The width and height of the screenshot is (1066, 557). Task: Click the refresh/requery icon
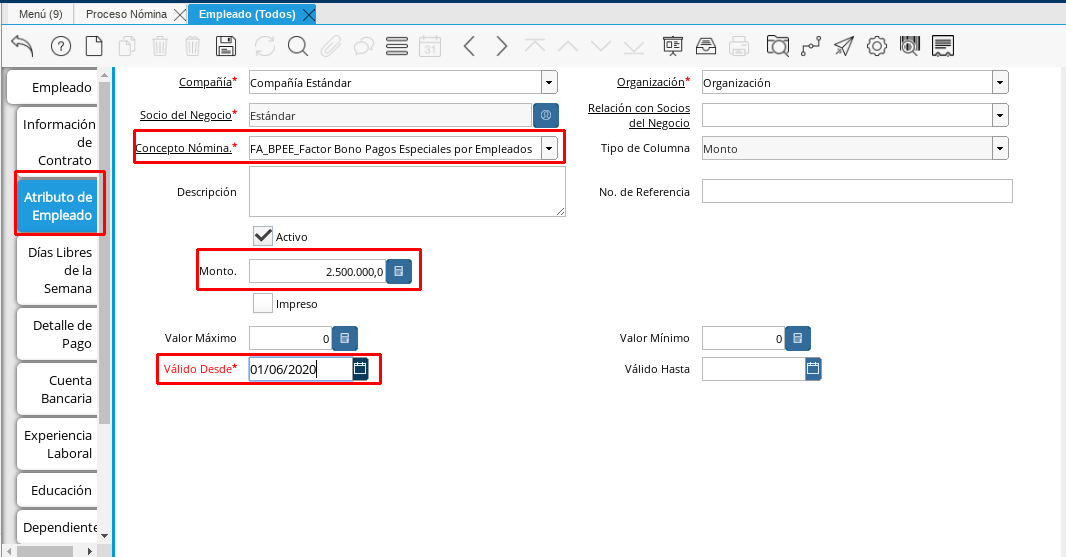[264, 46]
